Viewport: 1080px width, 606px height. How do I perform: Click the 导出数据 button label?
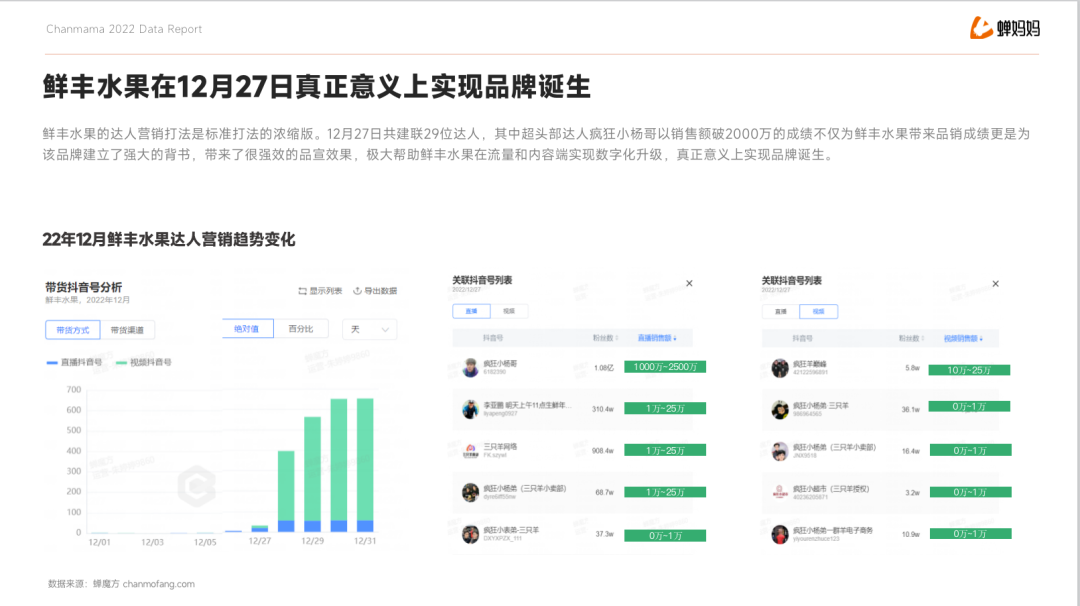(380, 291)
